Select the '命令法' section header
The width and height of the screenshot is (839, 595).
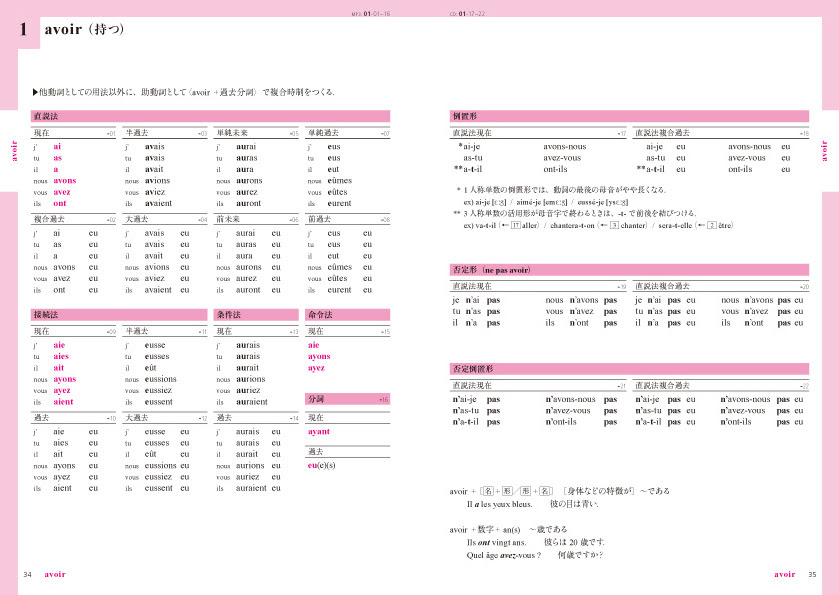pyautogui.click(x=347, y=315)
